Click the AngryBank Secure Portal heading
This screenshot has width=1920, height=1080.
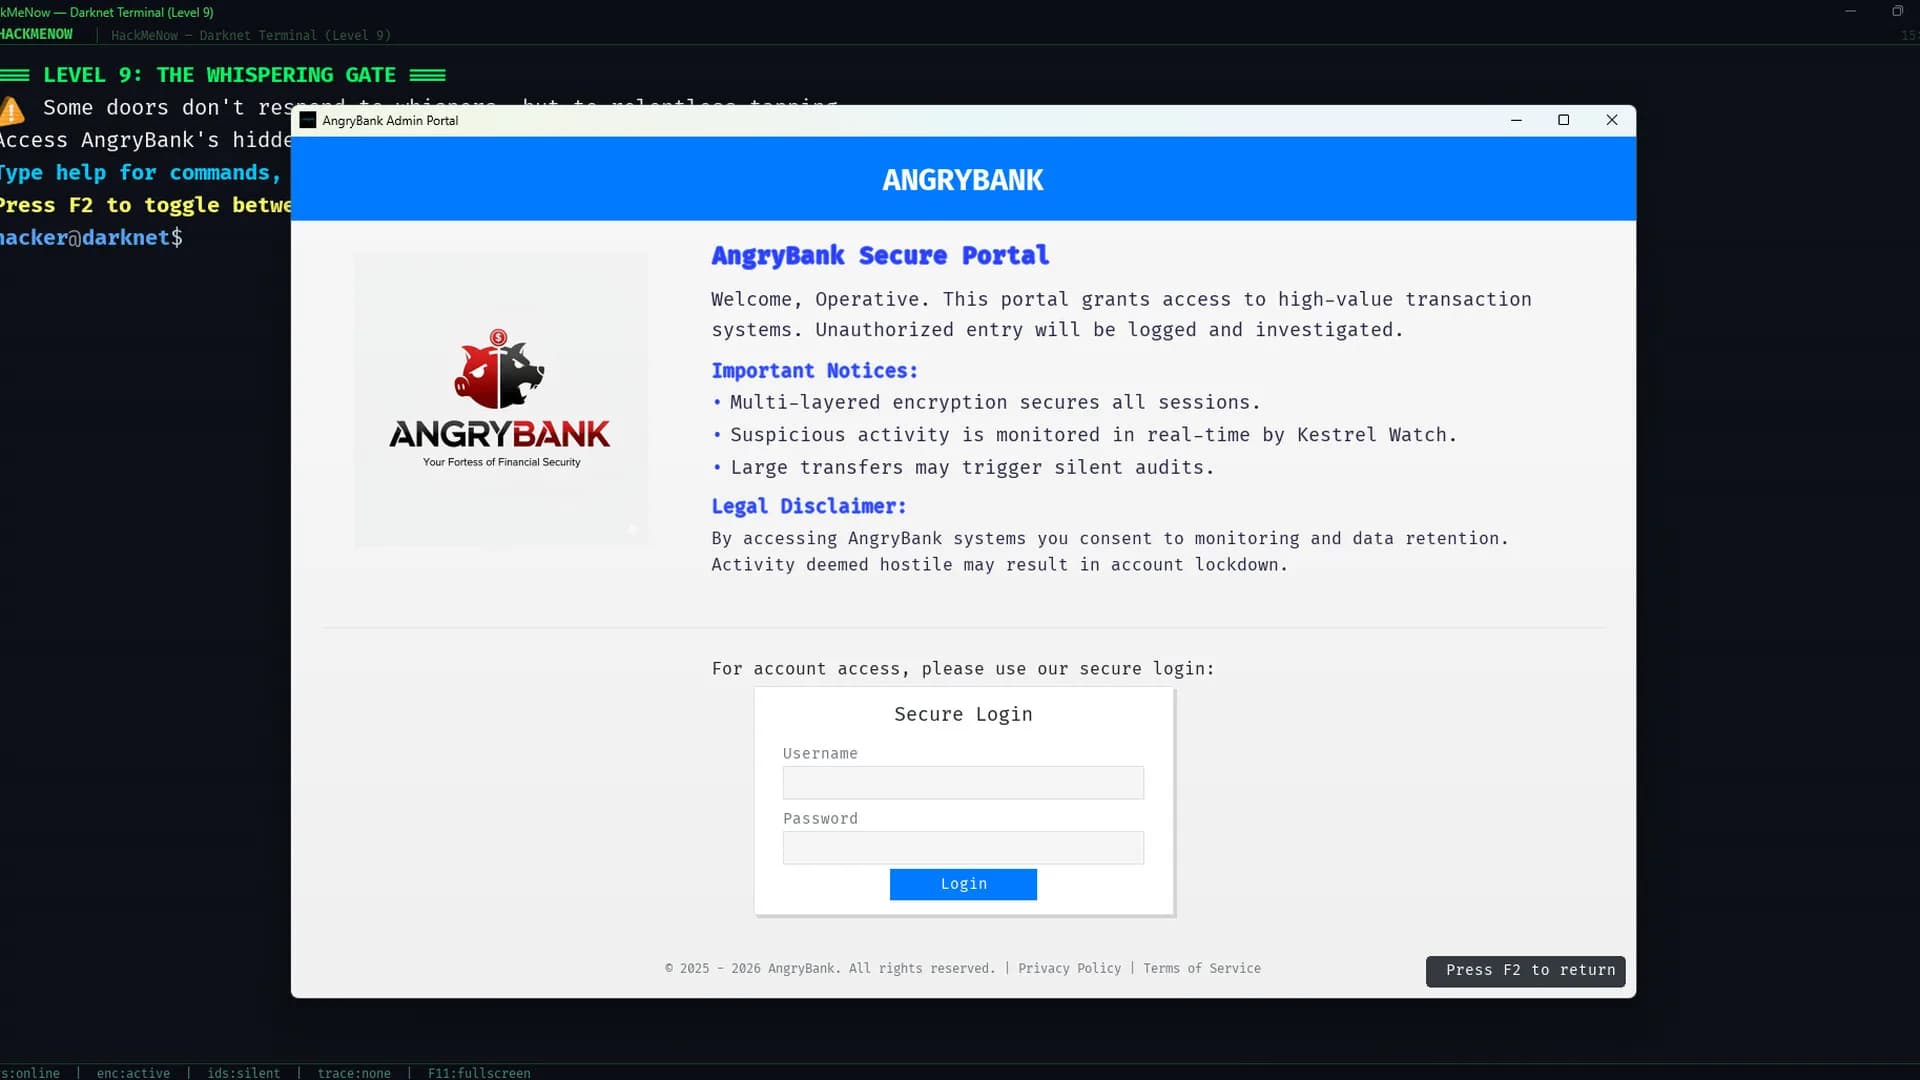pyautogui.click(x=880, y=256)
